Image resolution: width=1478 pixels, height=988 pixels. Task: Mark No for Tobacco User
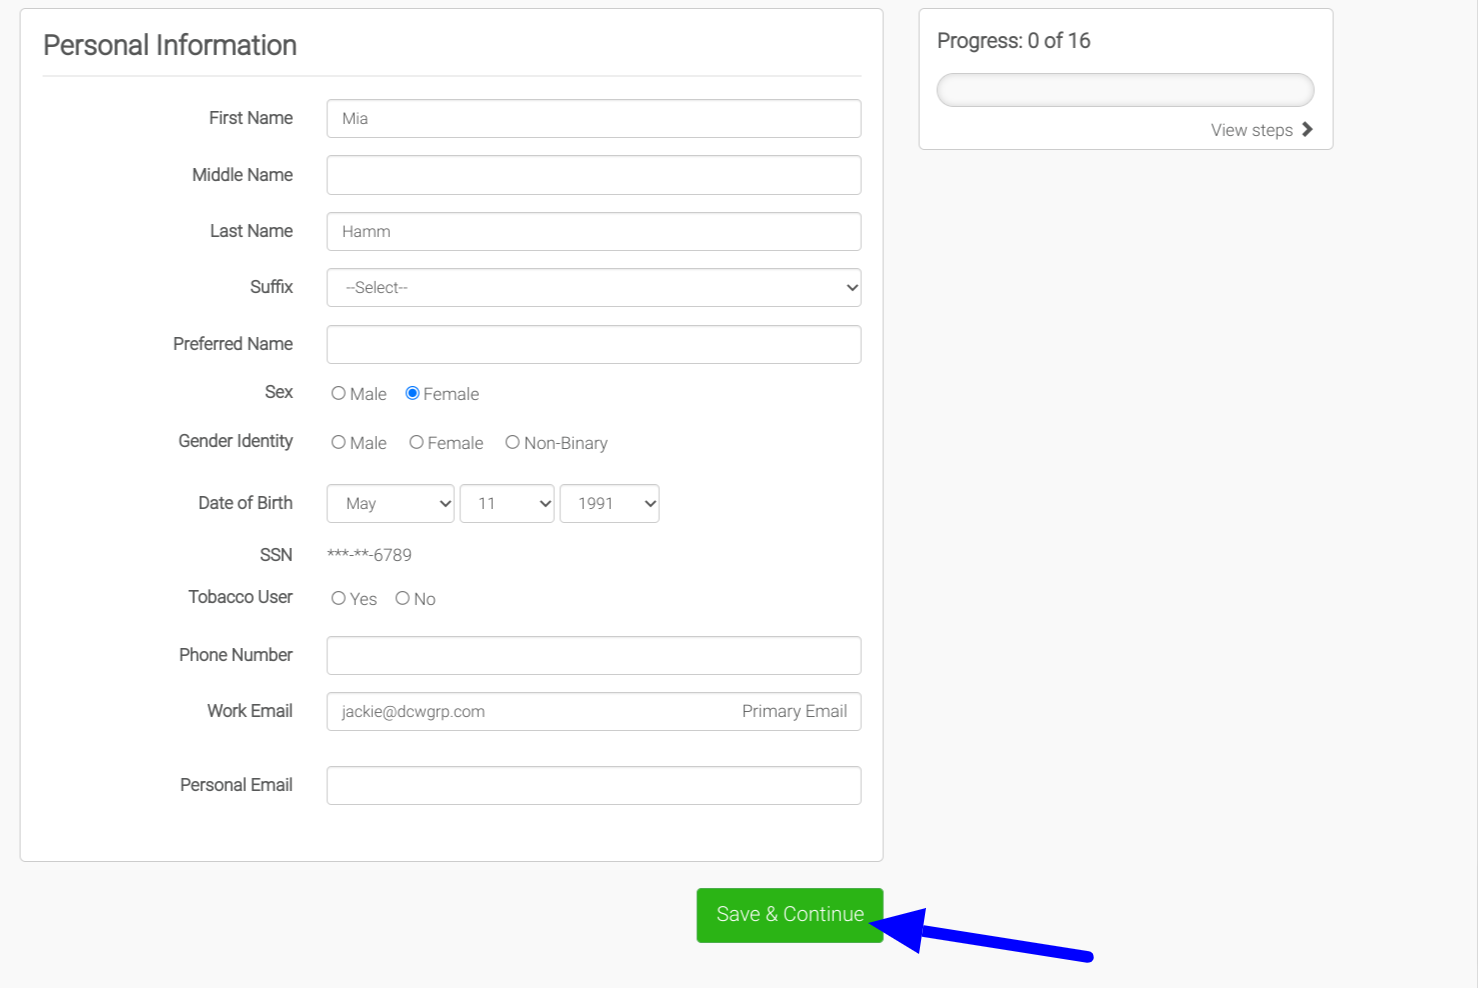pos(403,599)
